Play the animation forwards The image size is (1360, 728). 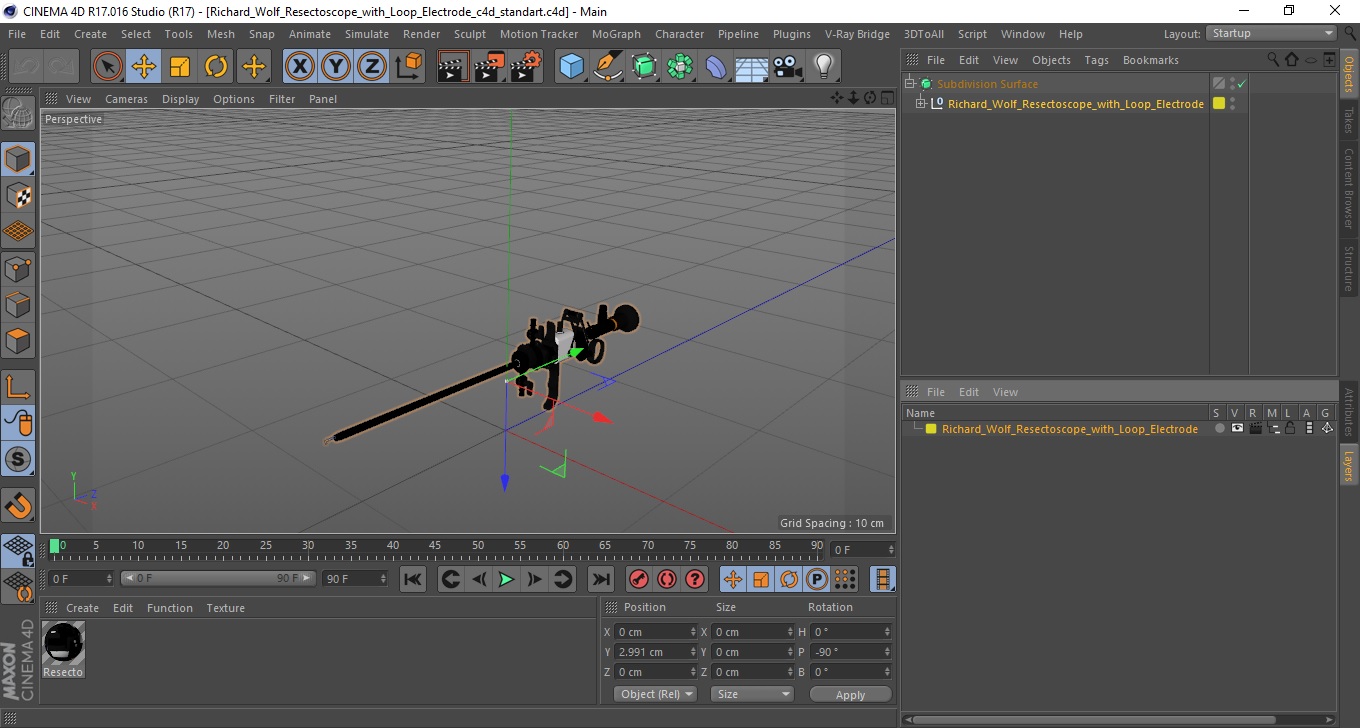point(507,579)
